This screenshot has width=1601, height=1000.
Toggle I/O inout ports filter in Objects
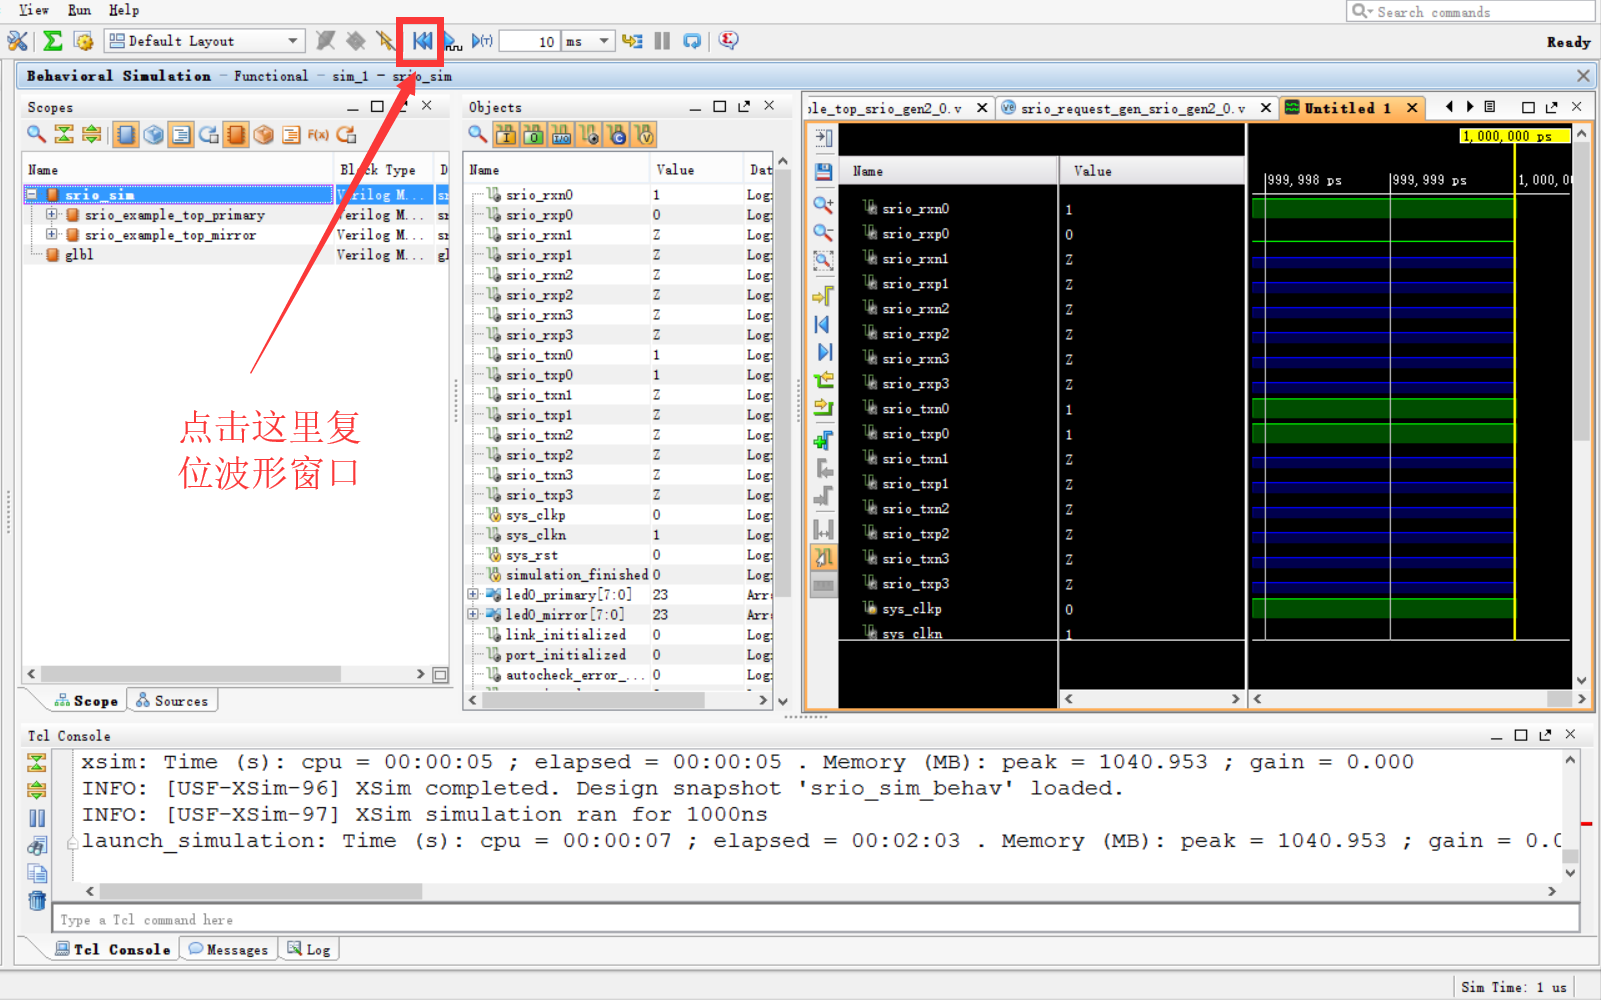point(561,134)
